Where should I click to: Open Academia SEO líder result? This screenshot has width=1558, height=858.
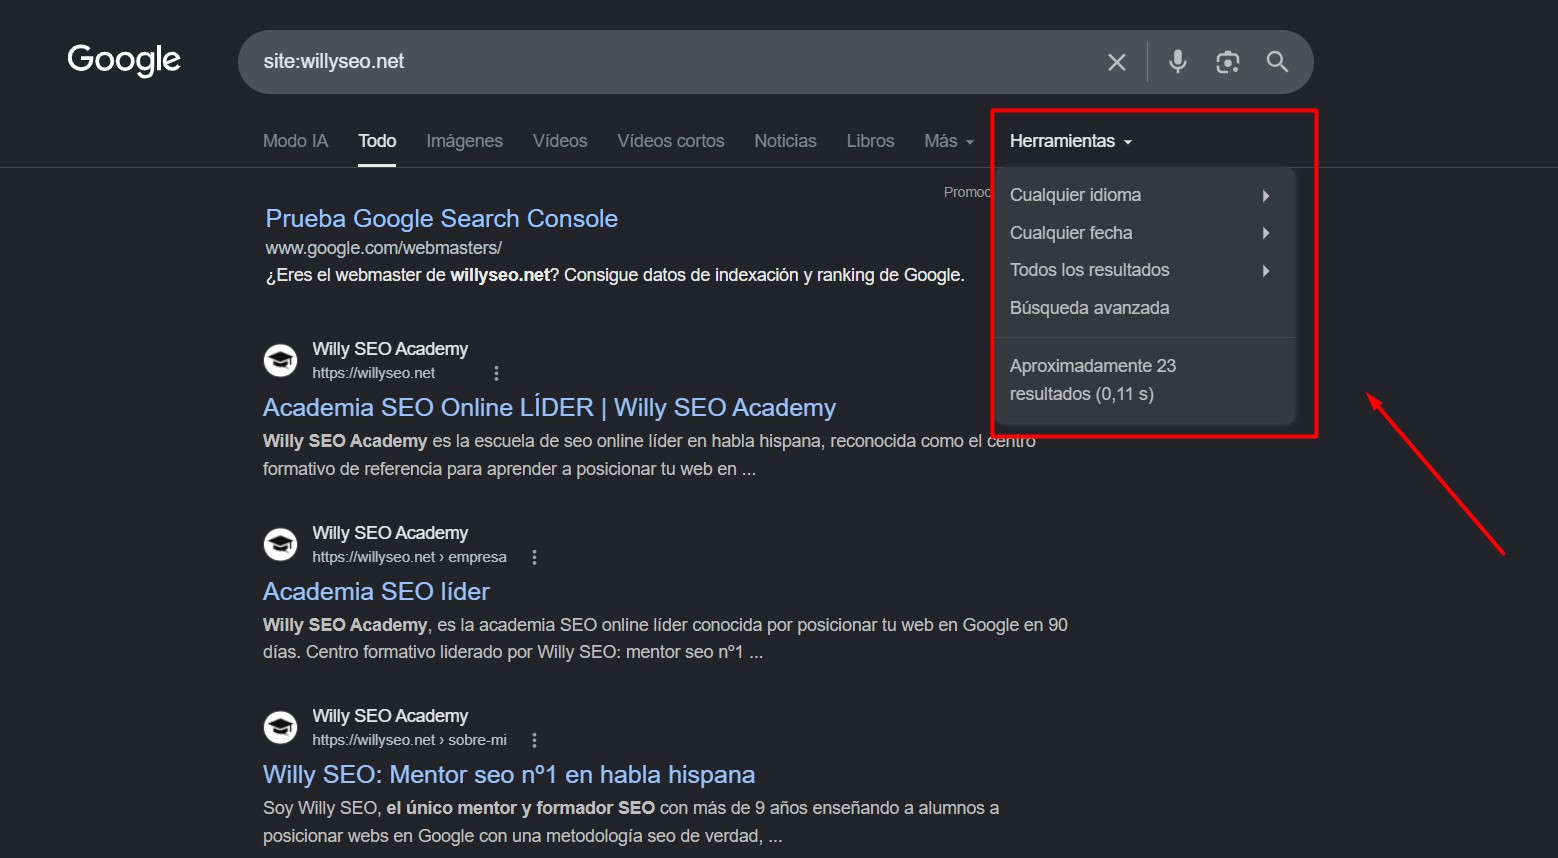[x=376, y=591]
